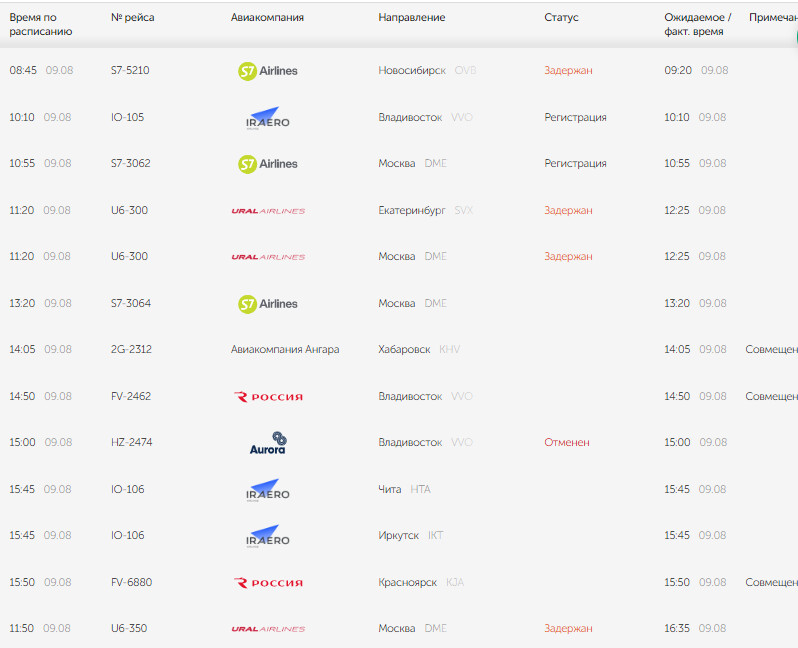Image resolution: width=798 pixels, height=648 pixels.
Task: Click Ural Airlines logo for Ekaterinburg flight
Action: click(268, 211)
